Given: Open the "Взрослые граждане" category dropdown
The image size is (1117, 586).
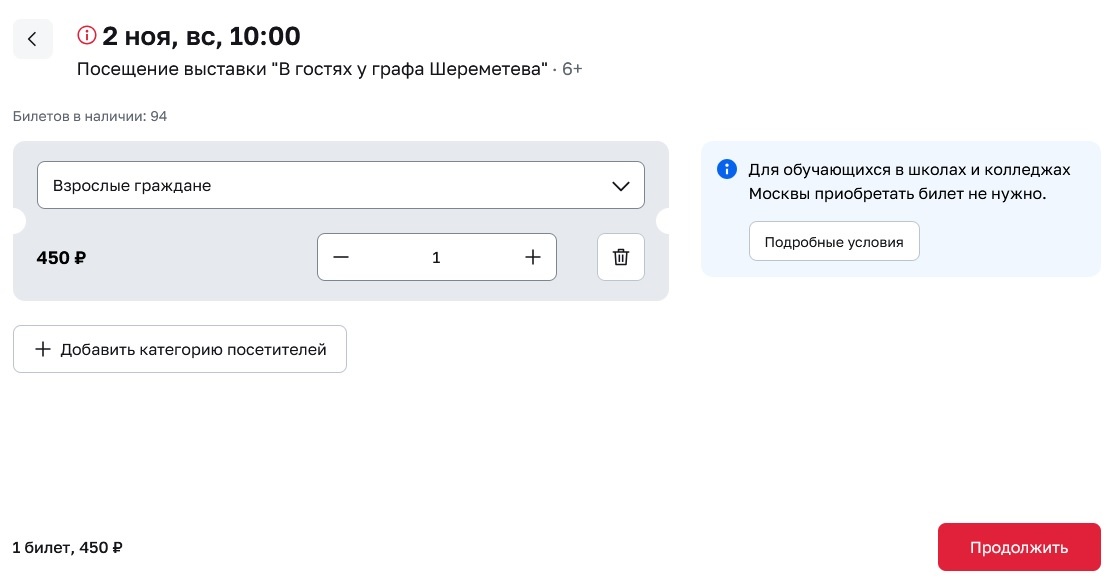Looking at the screenshot, I should point(341,185).
